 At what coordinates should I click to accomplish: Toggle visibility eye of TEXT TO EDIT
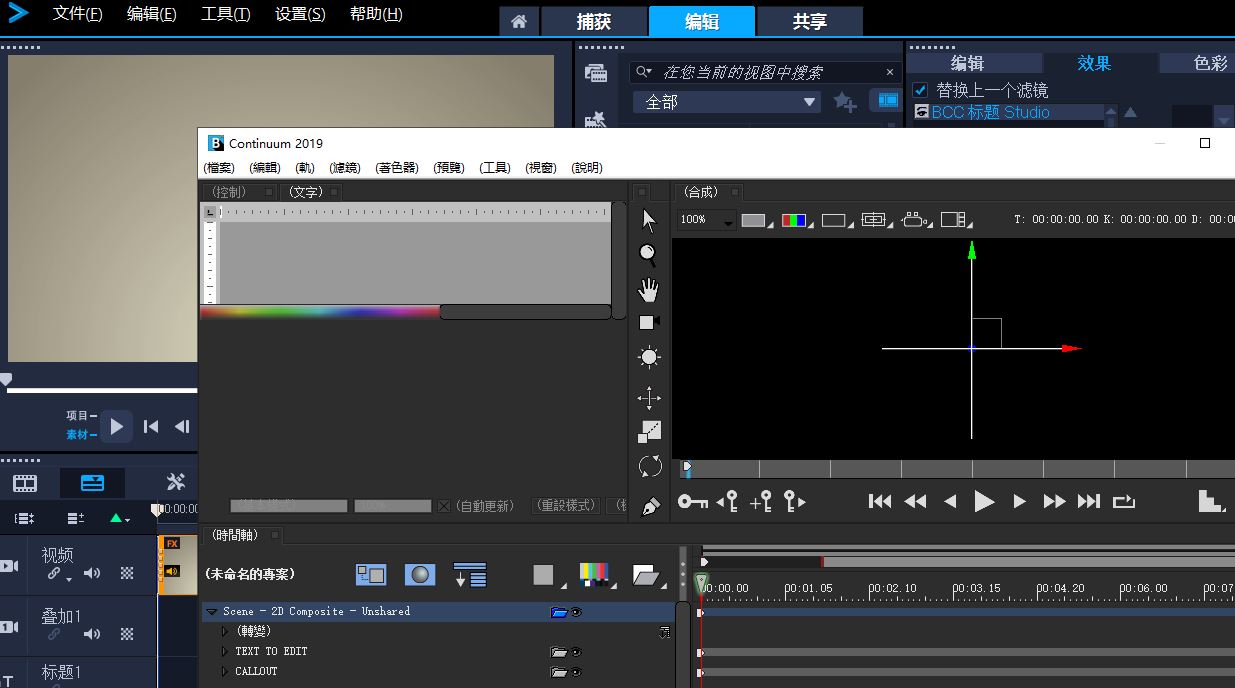(x=576, y=652)
